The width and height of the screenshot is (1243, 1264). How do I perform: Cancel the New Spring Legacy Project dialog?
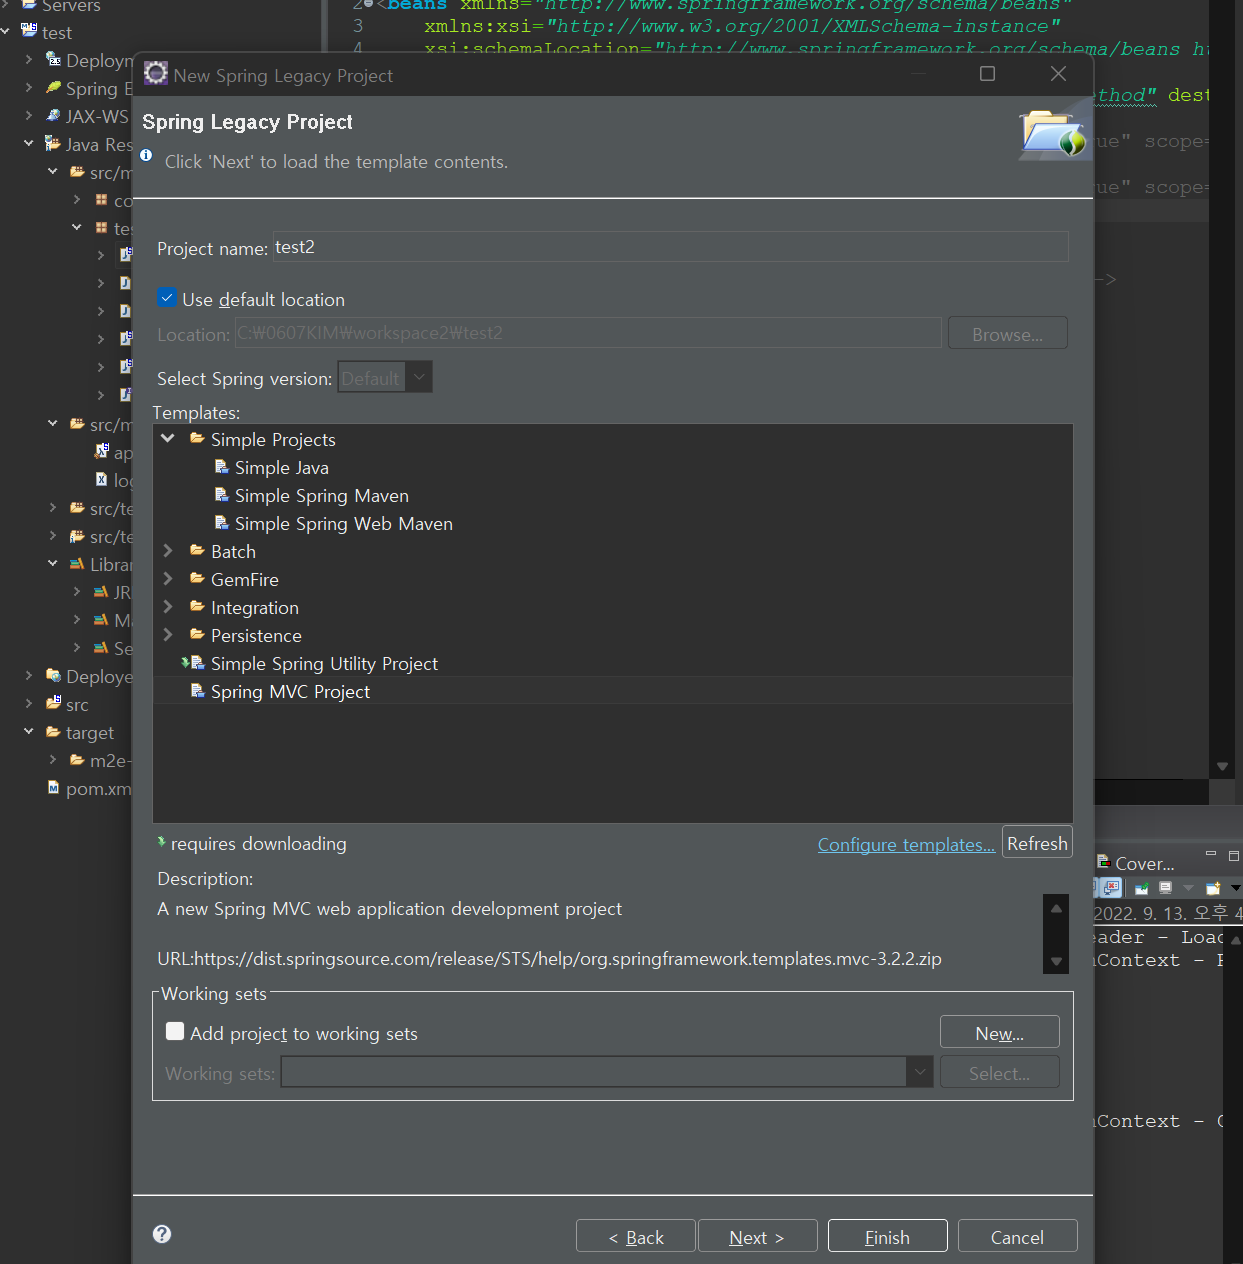tap(1017, 1236)
